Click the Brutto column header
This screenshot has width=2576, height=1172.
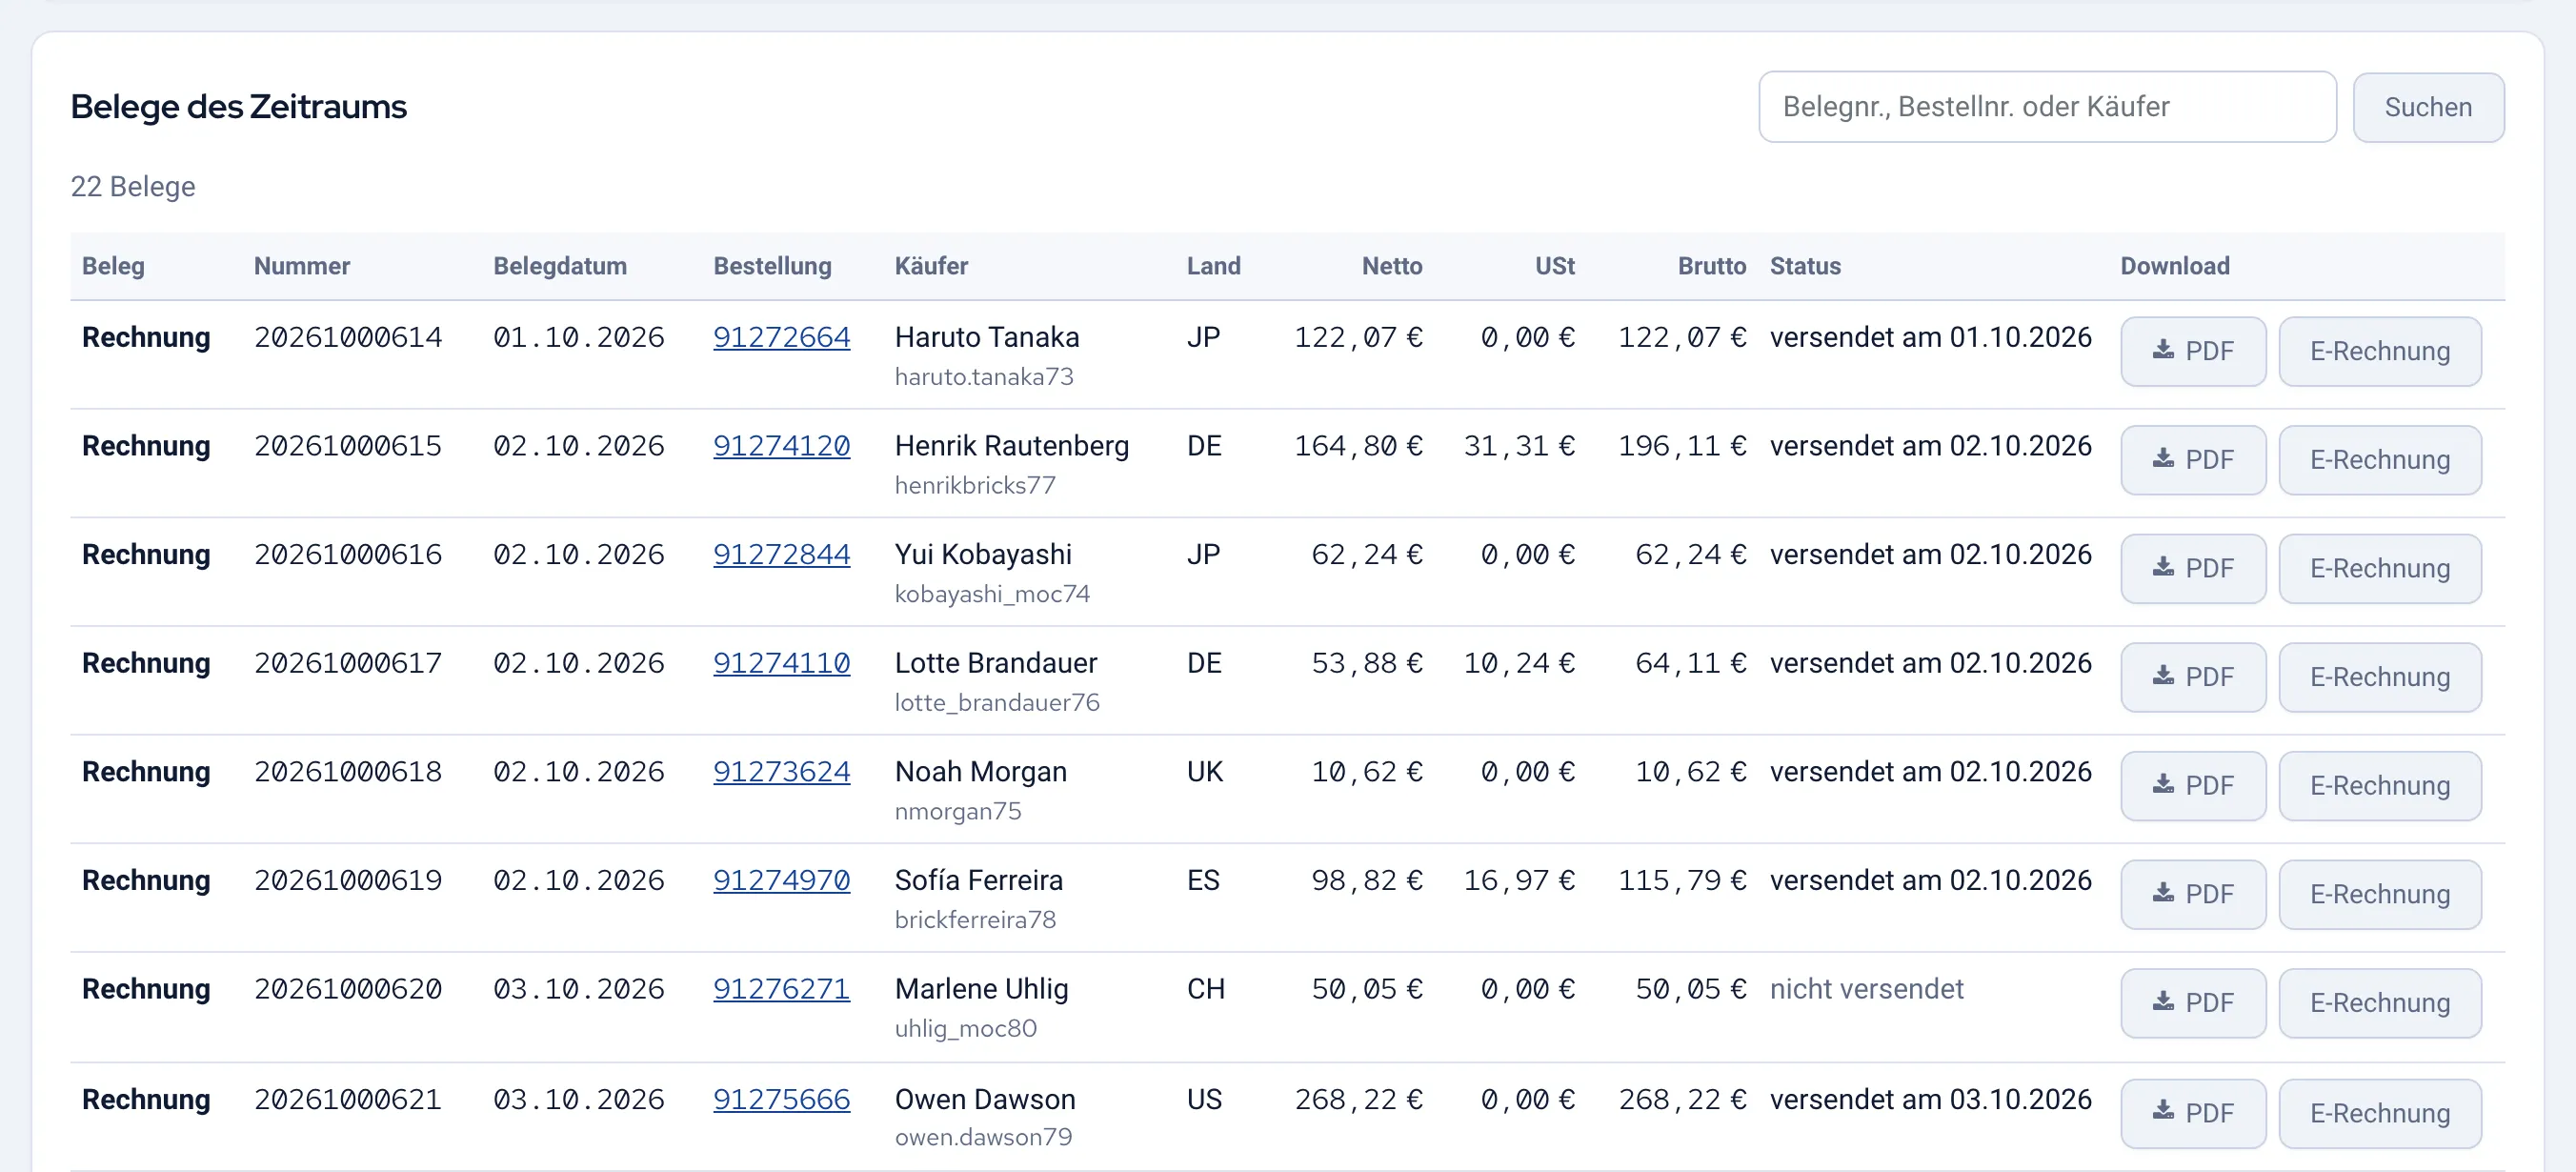tap(1711, 266)
